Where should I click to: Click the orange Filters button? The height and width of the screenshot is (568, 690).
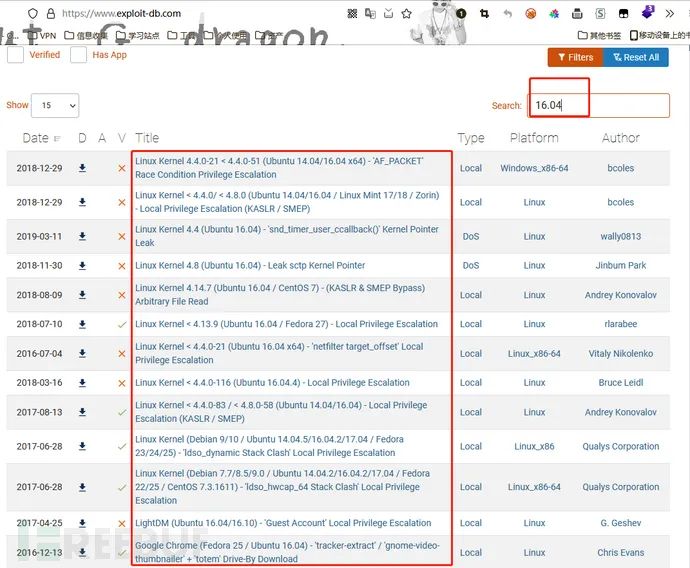coord(575,57)
